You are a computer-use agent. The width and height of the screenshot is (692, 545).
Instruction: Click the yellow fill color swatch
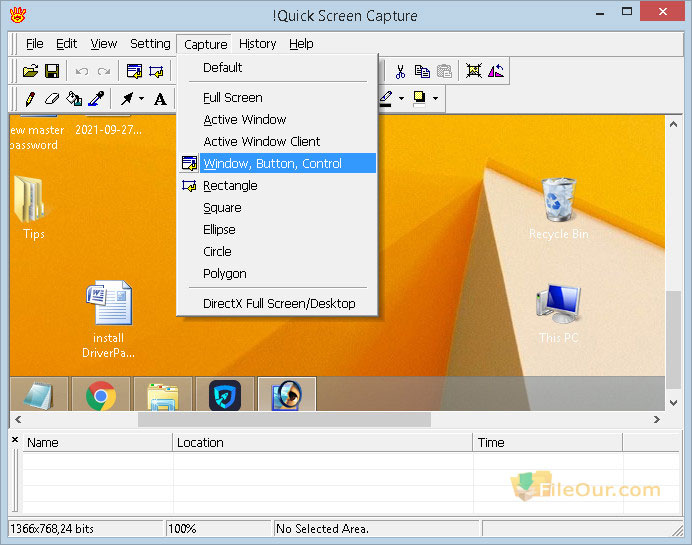tap(419, 98)
